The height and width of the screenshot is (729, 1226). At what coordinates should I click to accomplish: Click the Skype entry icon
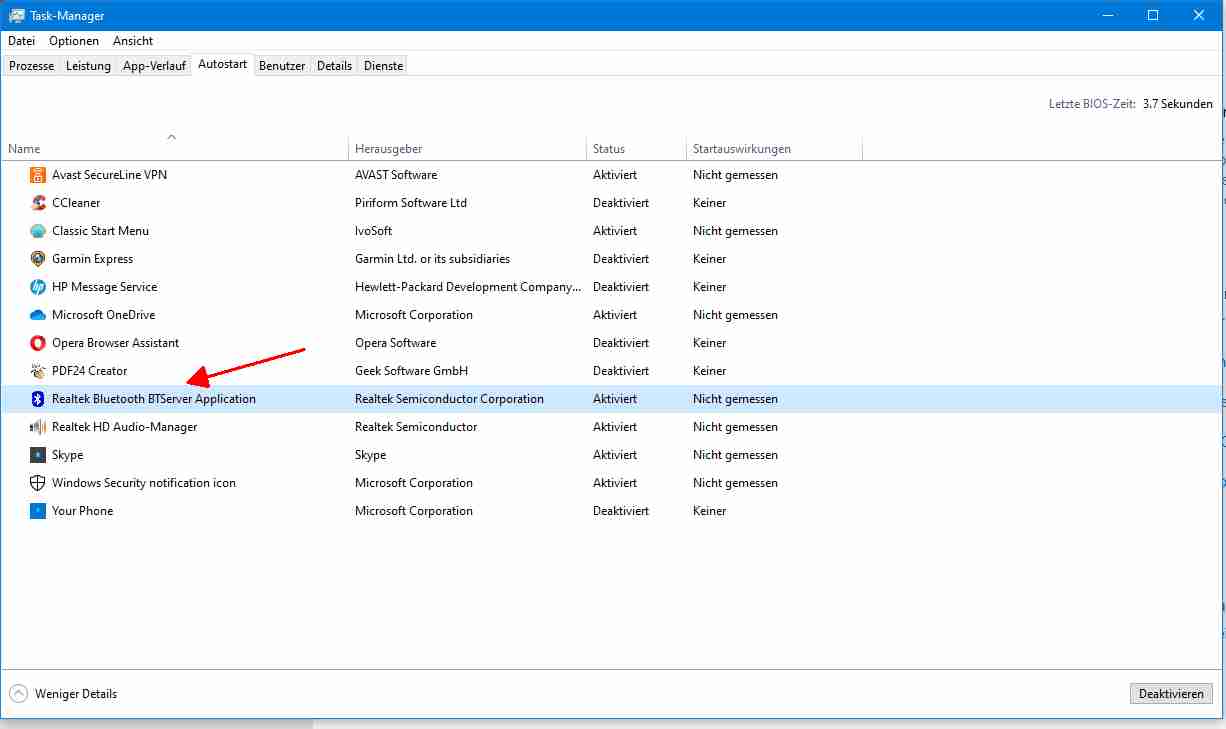tap(38, 455)
